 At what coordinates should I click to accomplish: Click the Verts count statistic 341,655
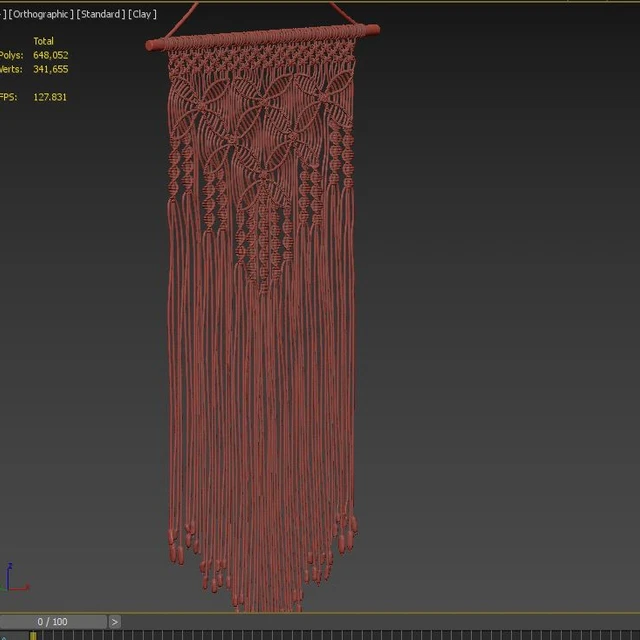pyautogui.click(x=51, y=69)
